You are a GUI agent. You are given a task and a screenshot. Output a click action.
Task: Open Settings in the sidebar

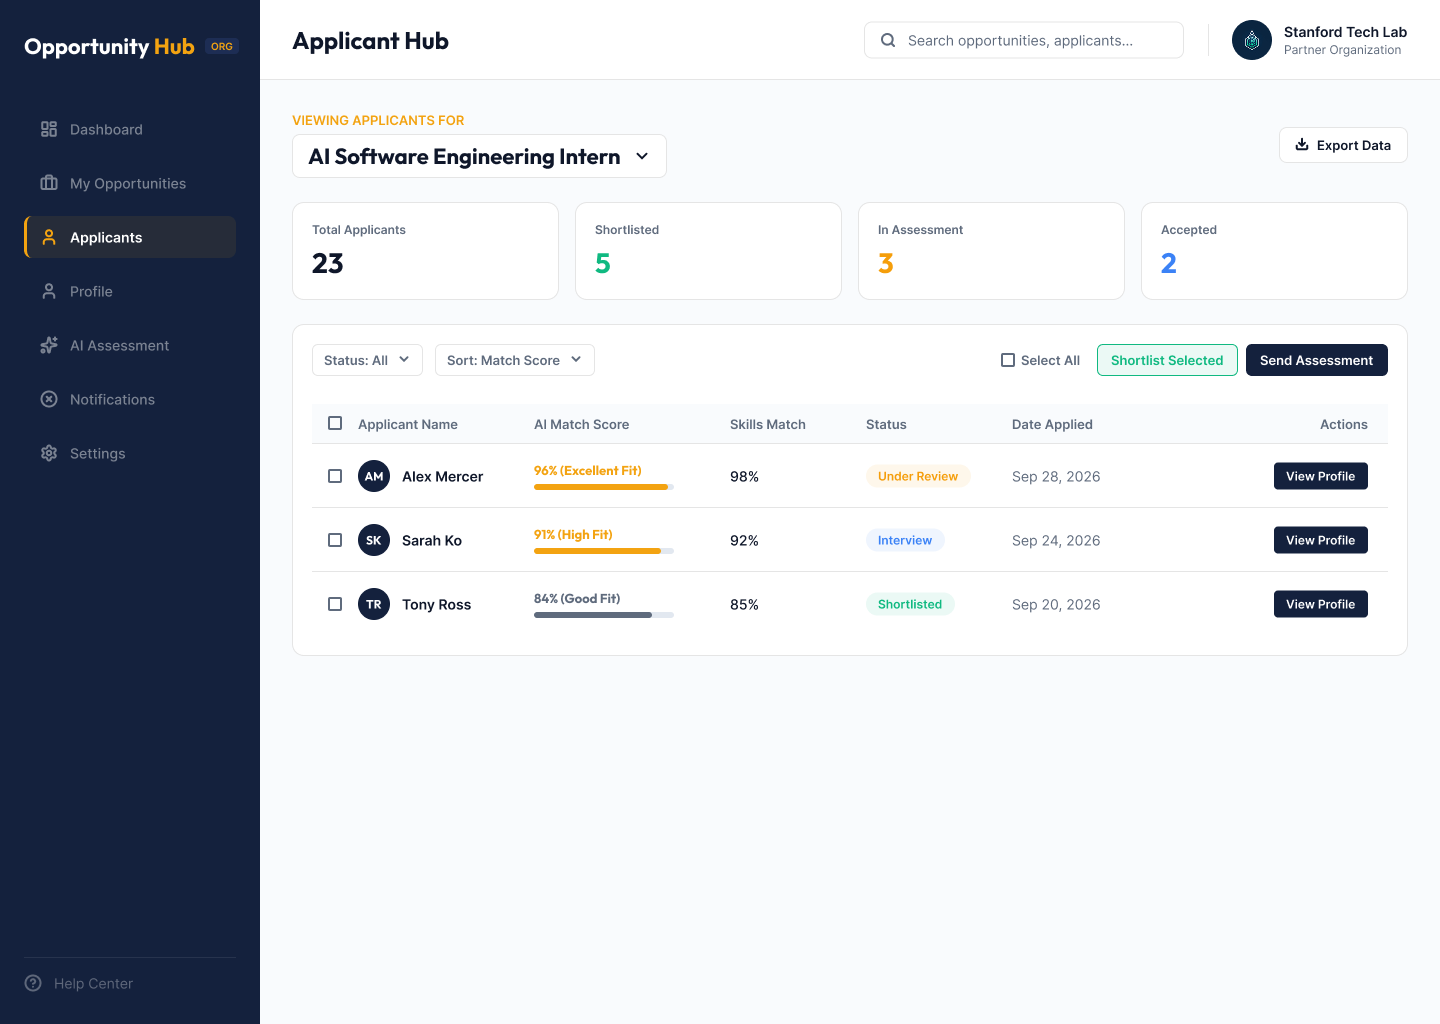pyautogui.click(x=130, y=453)
